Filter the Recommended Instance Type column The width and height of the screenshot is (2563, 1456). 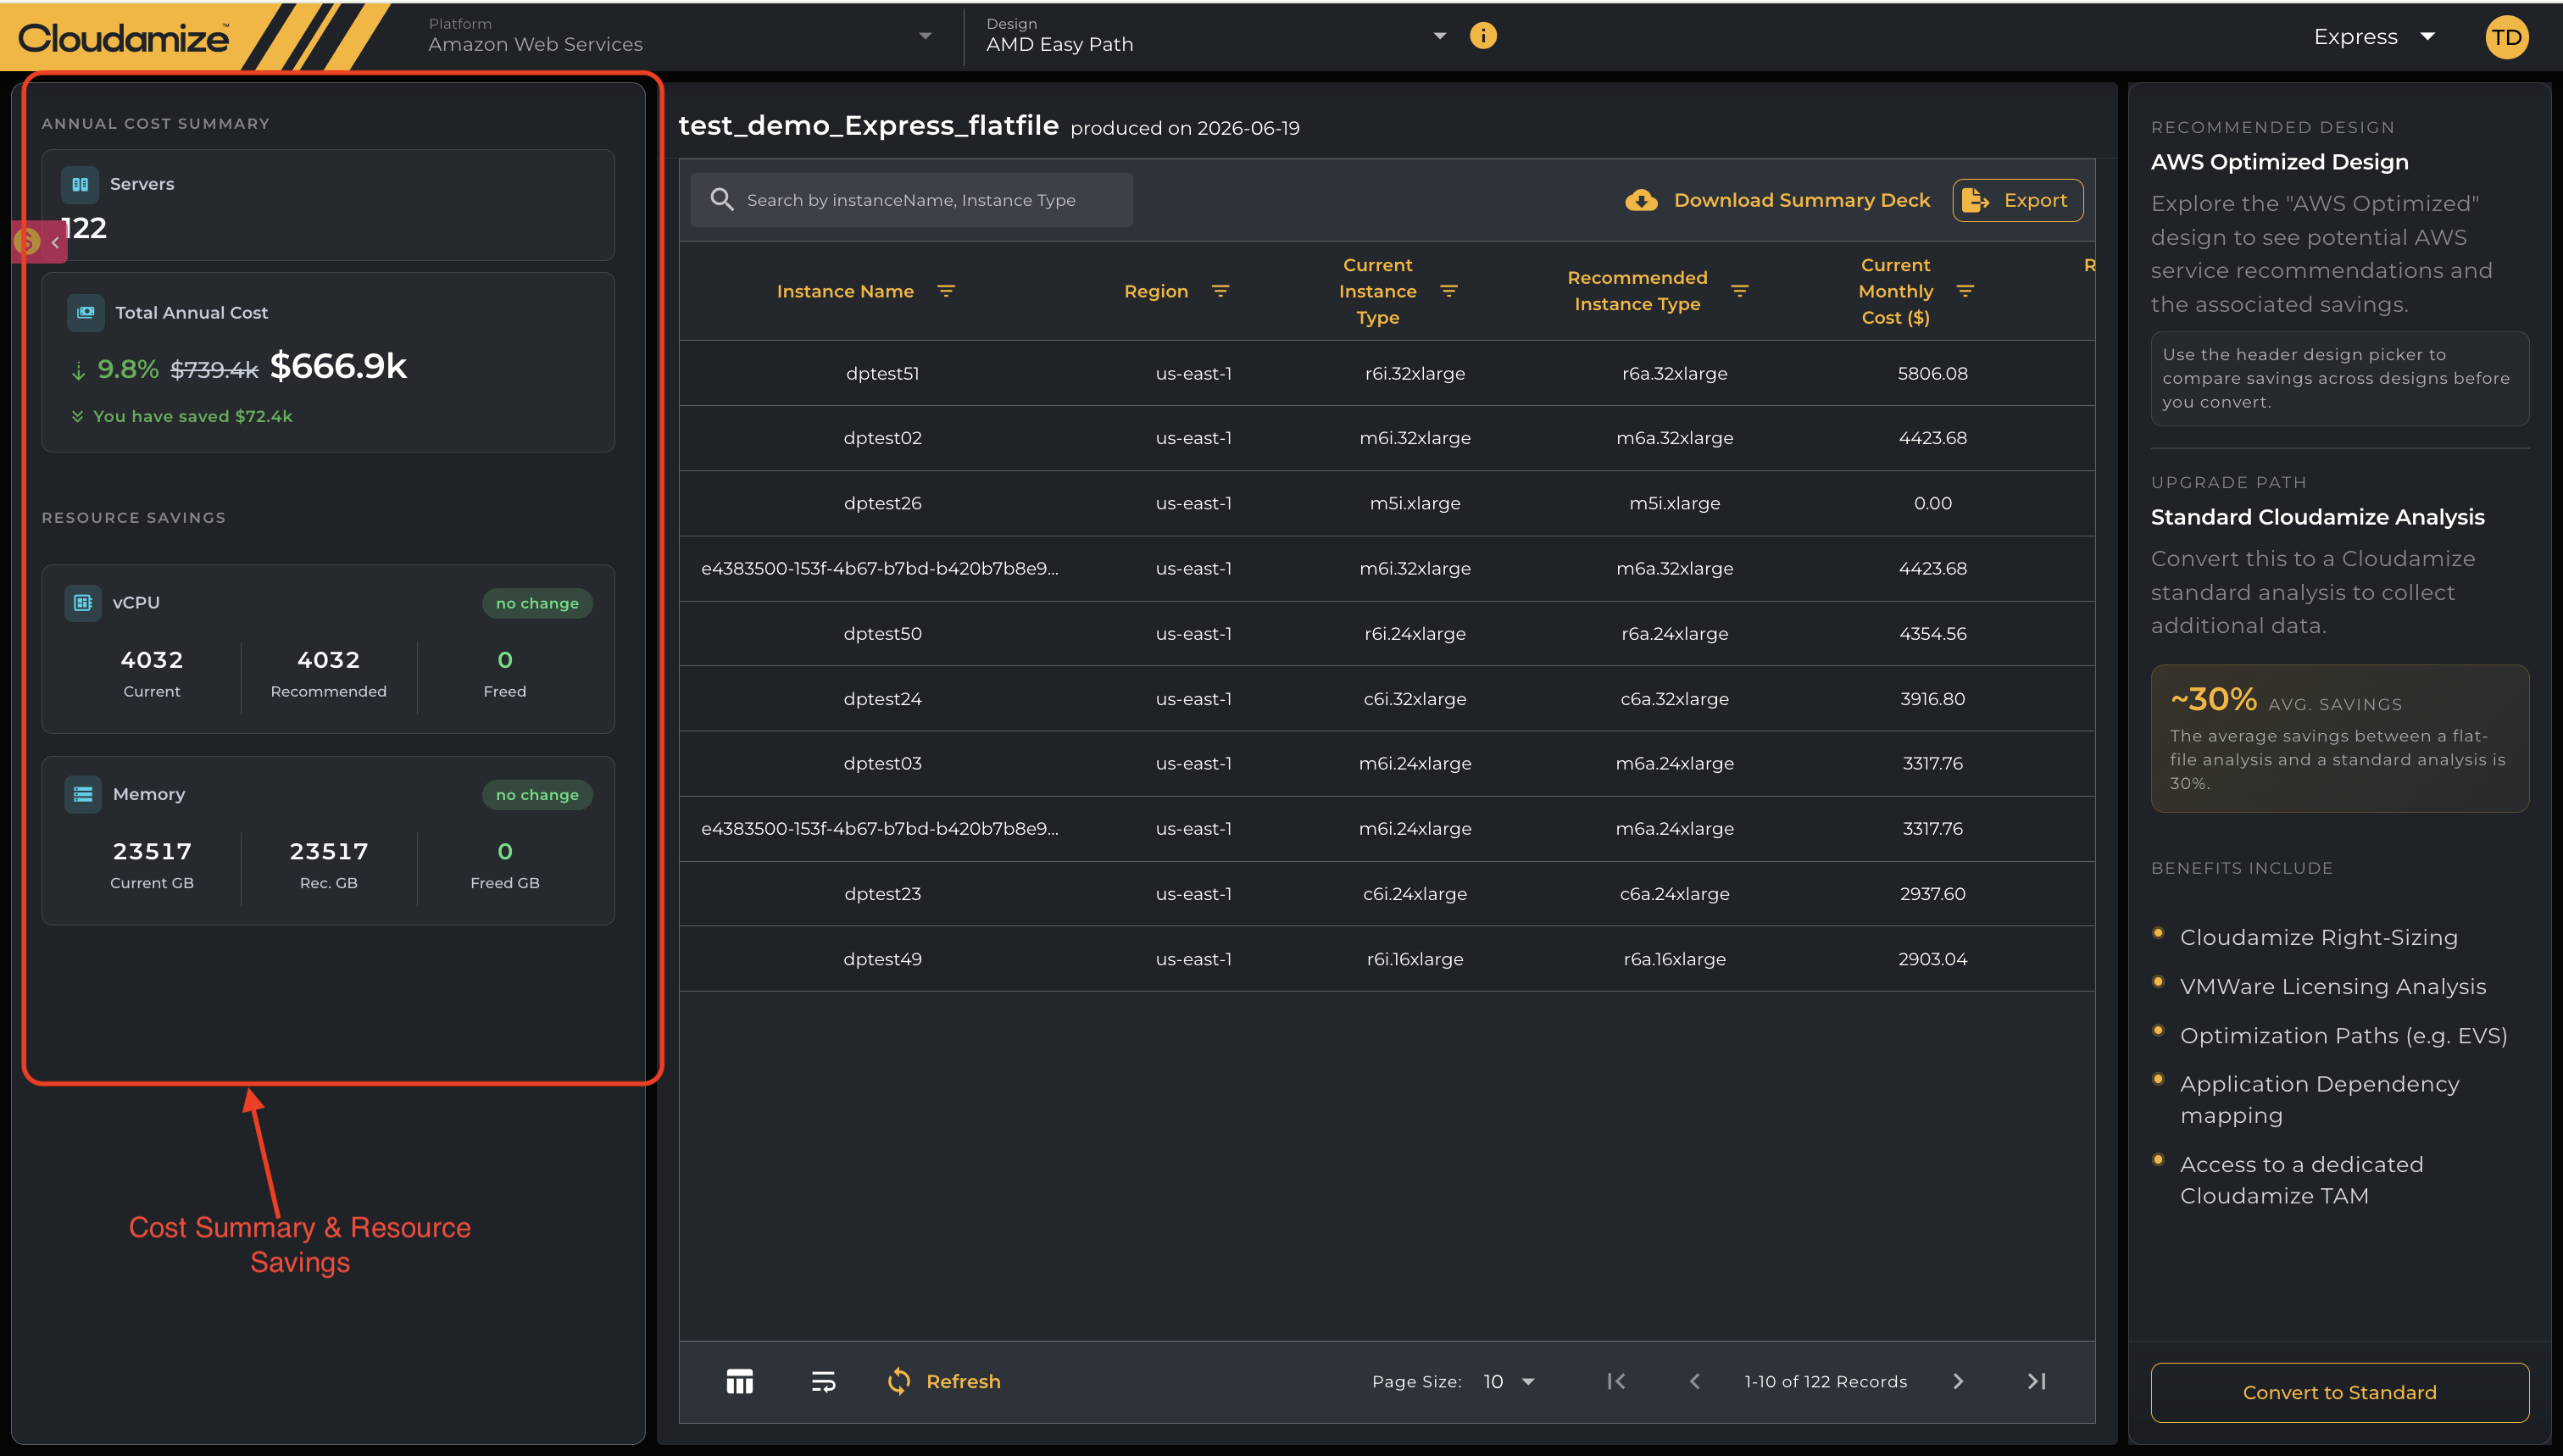(x=1740, y=291)
